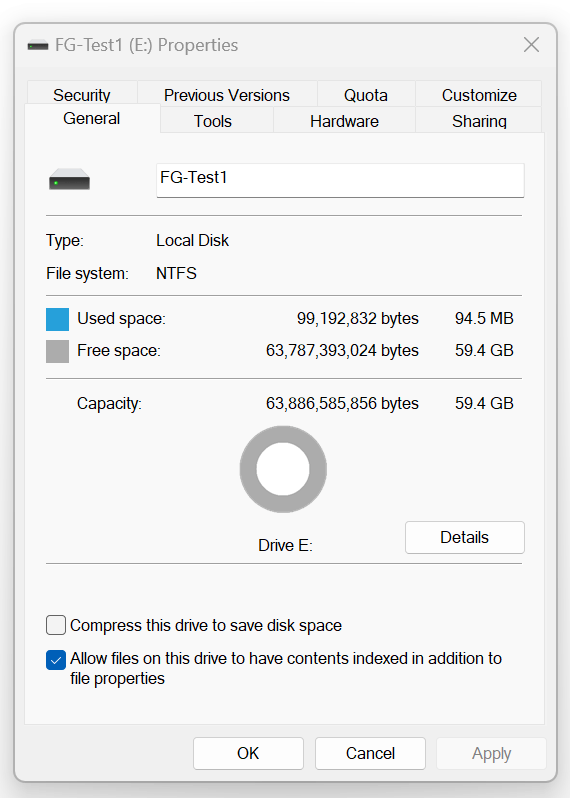
Task: Uncheck Allow files to be indexed checkbox
Action: tap(56, 660)
